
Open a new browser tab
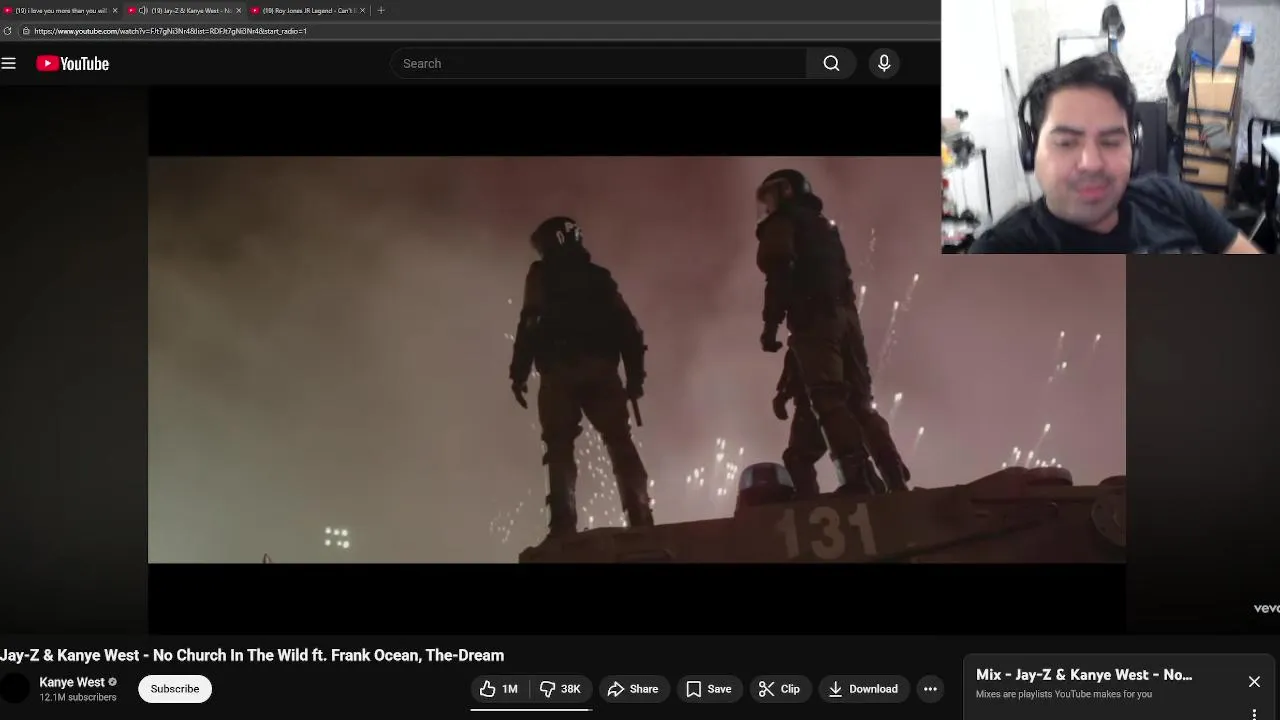click(381, 10)
